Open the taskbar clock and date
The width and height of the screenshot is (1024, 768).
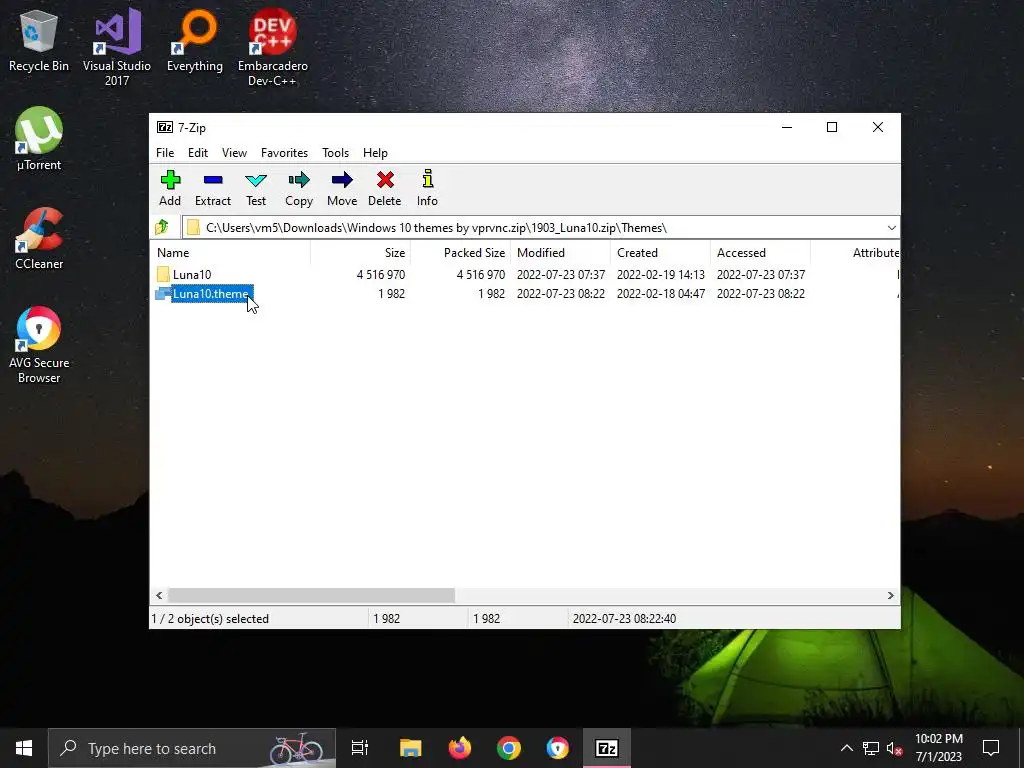coord(938,748)
